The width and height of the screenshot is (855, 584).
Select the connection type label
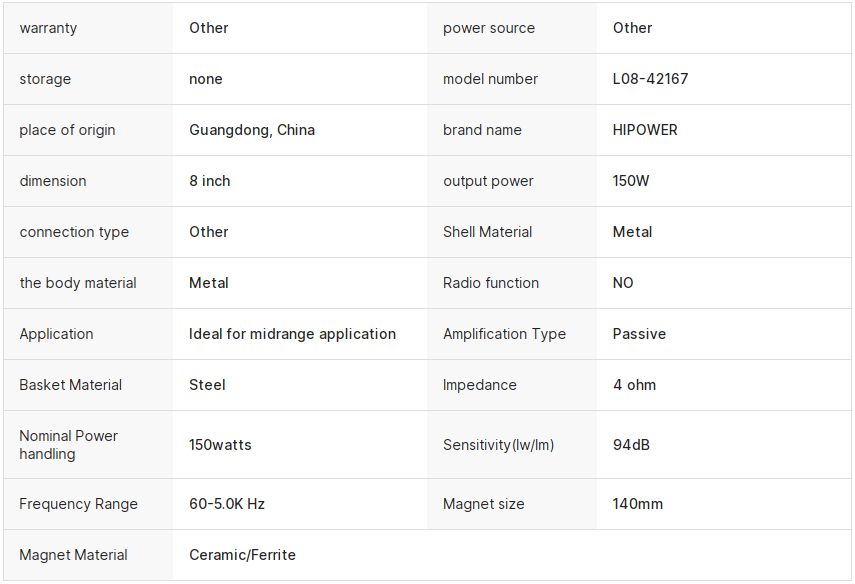(x=74, y=232)
